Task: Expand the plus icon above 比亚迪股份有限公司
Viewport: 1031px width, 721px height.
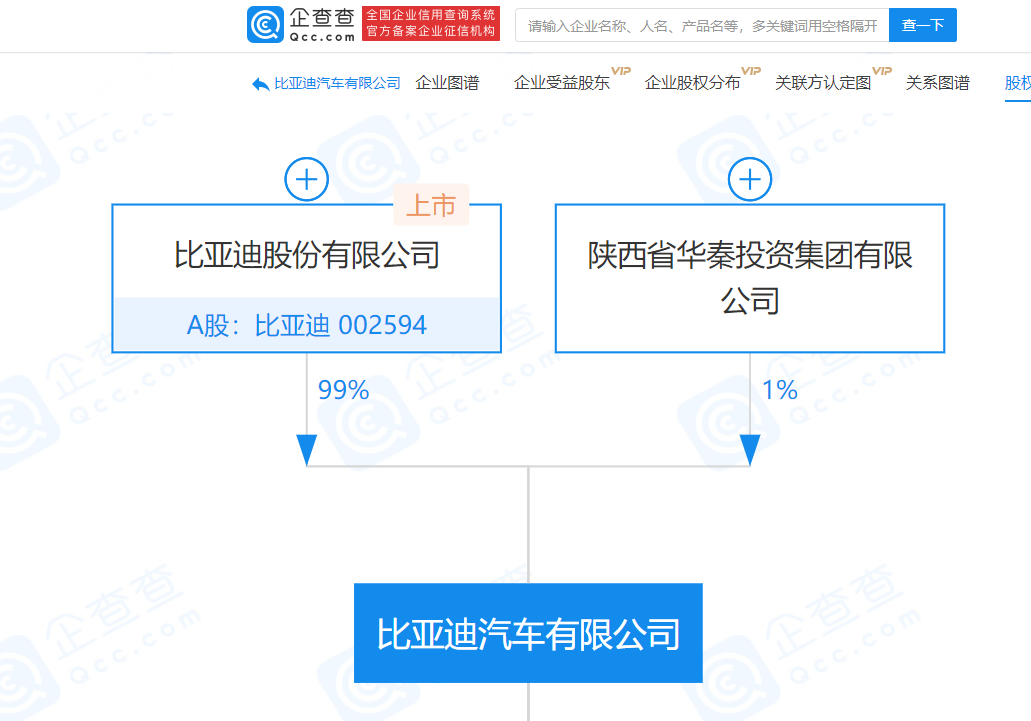Action: pyautogui.click(x=306, y=179)
